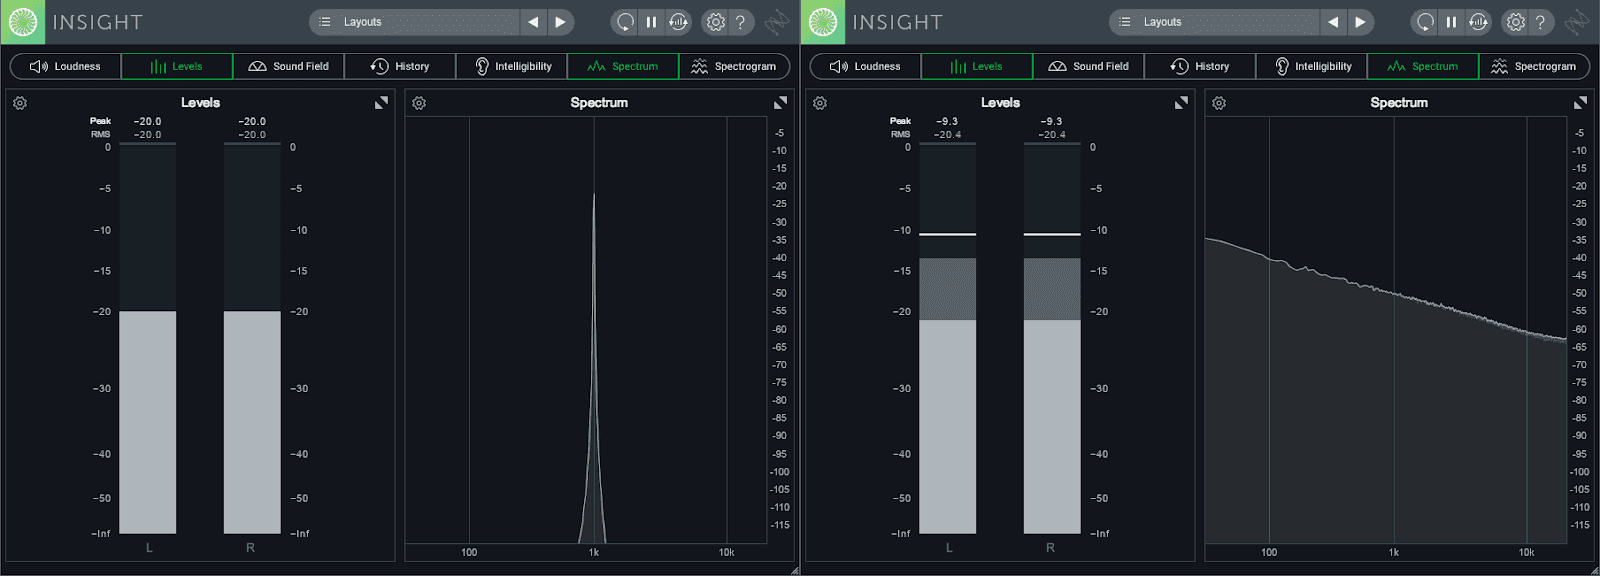Reset meters with circular arrow in right window
The width and height of the screenshot is (1600, 576).
coord(1425,22)
